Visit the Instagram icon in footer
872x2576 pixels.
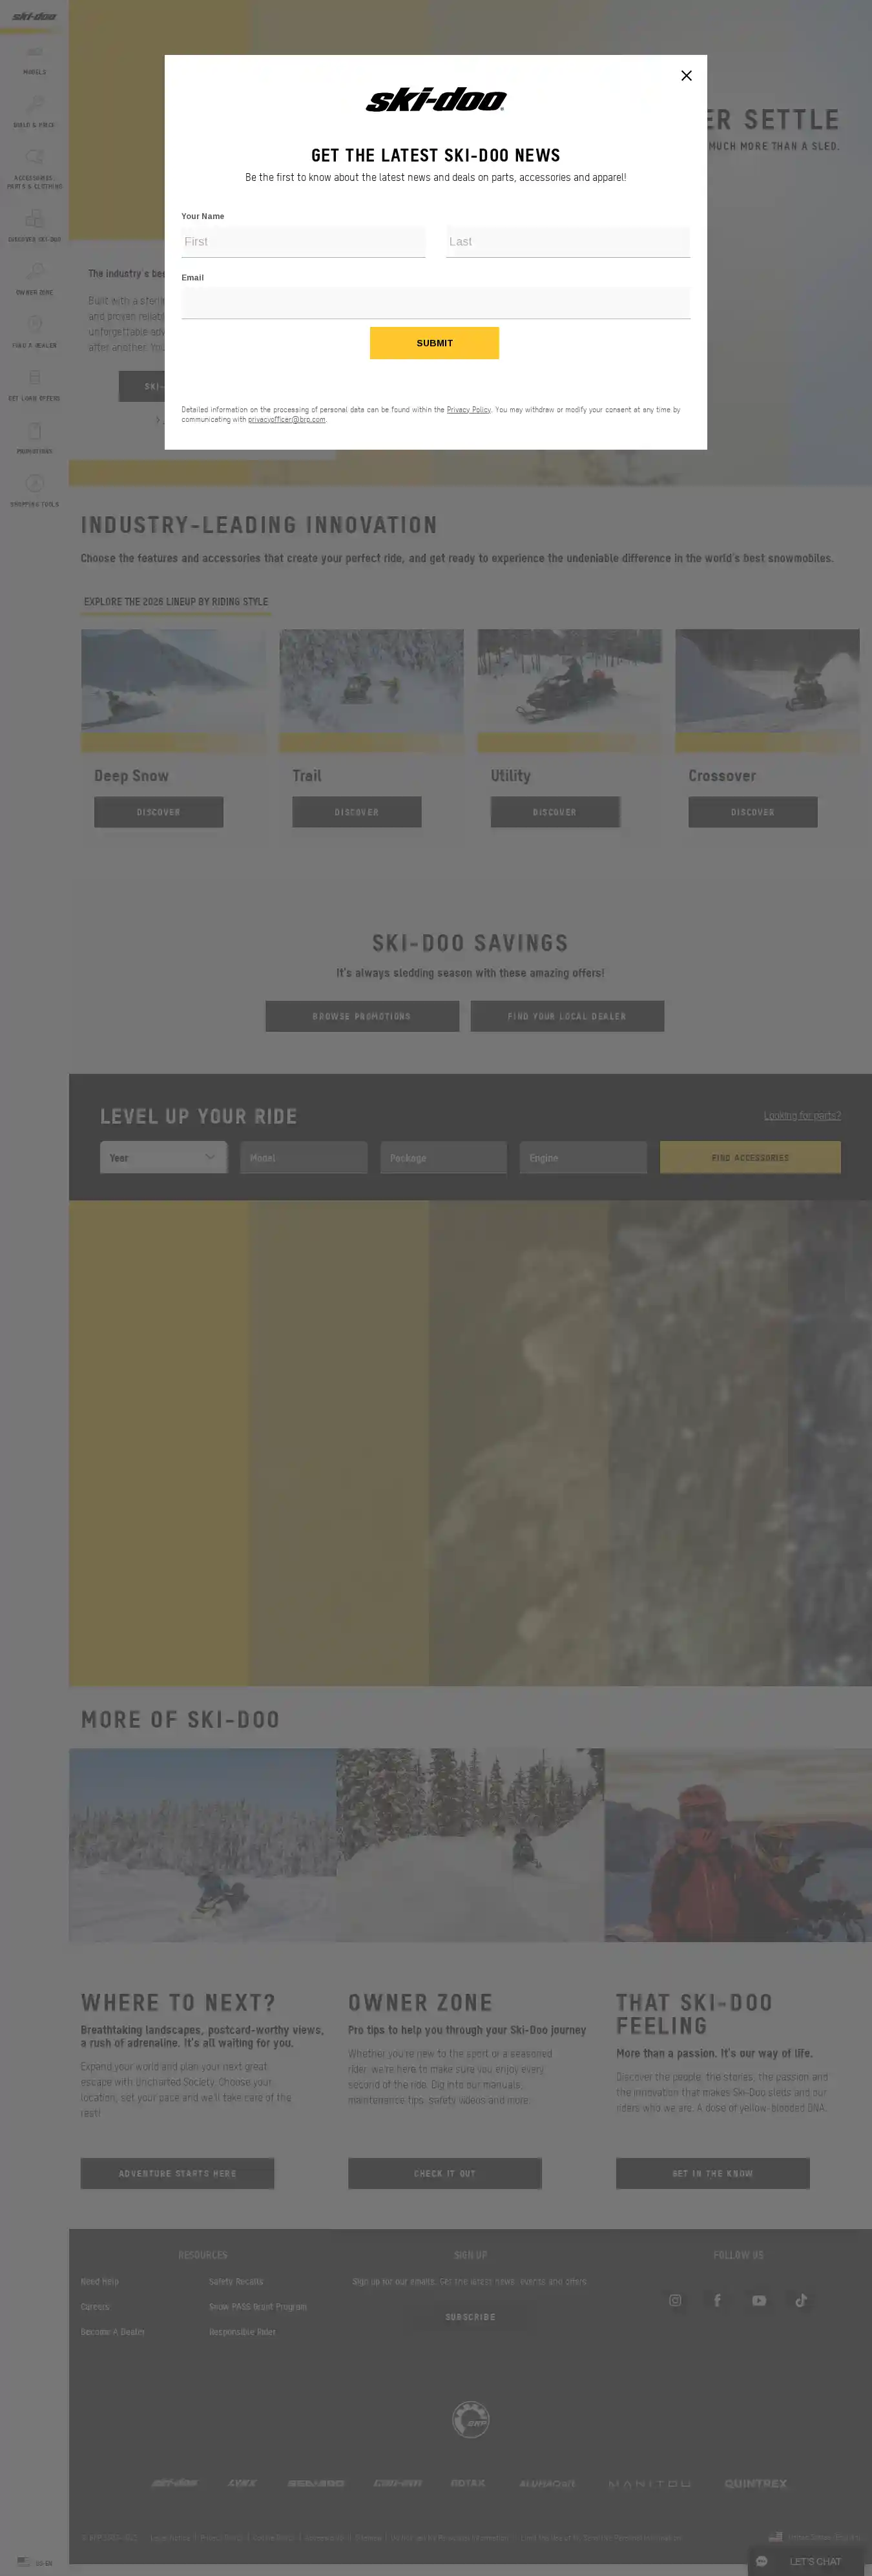click(675, 2300)
